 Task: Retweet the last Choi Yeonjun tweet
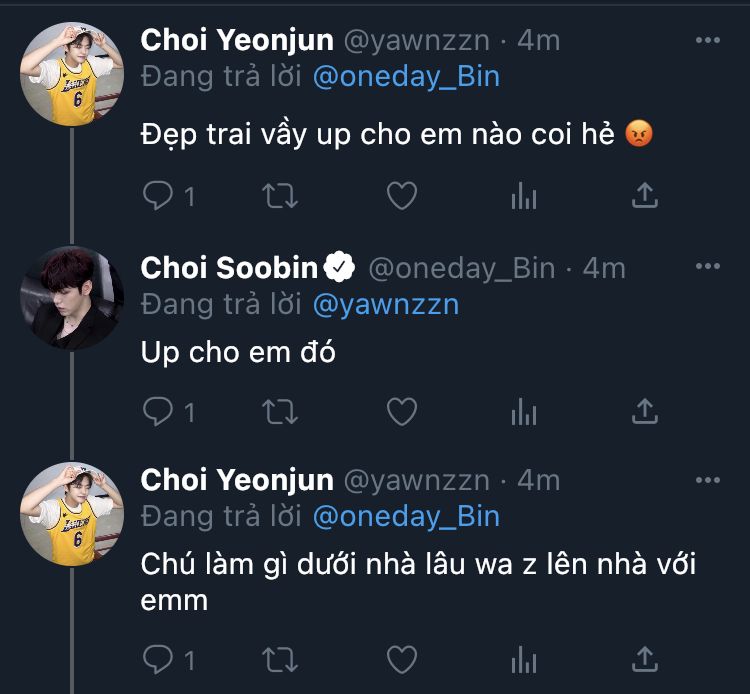pos(279,659)
